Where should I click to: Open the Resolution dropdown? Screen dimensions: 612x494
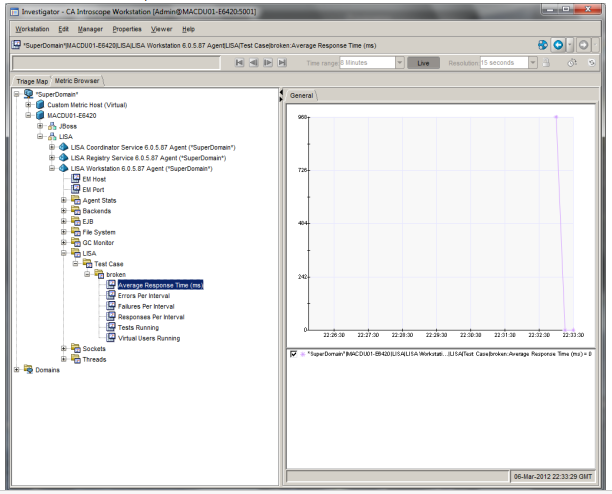533,63
